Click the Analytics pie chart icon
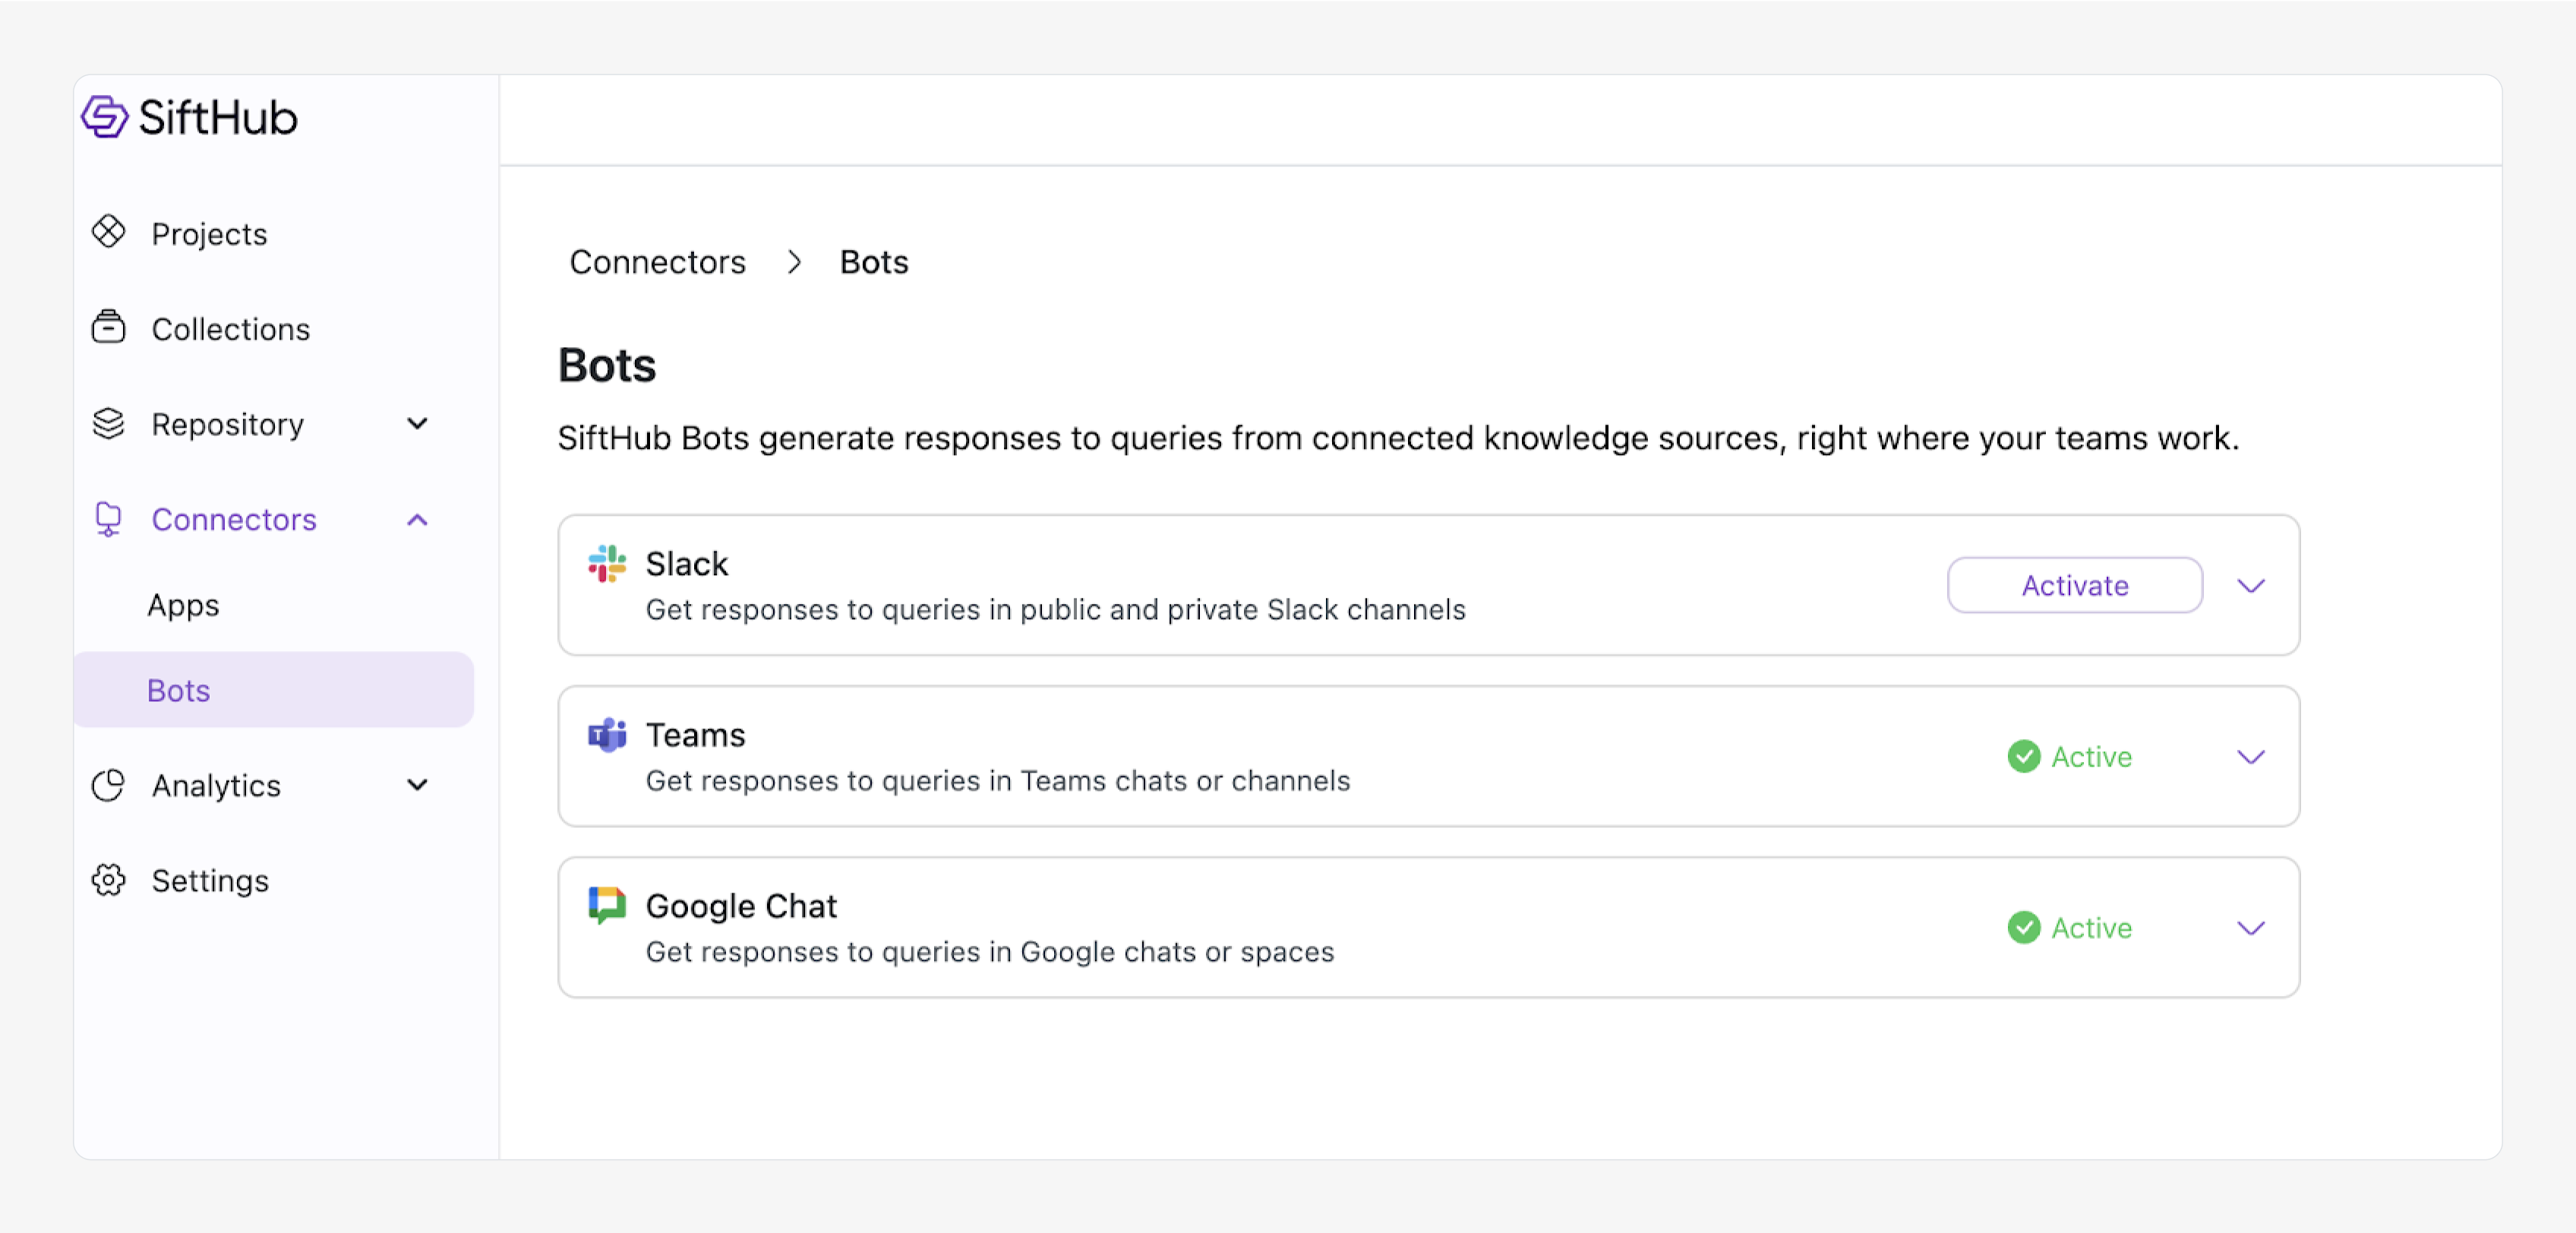This screenshot has width=2576, height=1233. coord(108,785)
